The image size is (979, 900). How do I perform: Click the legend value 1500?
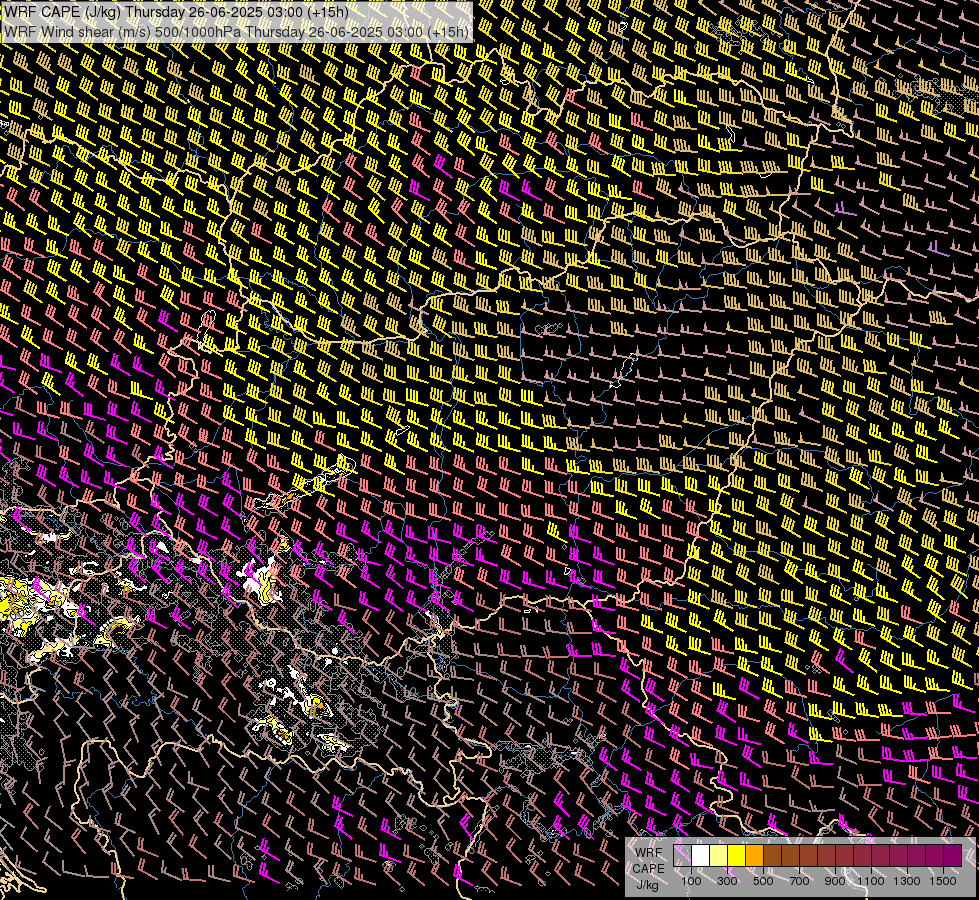point(943,881)
